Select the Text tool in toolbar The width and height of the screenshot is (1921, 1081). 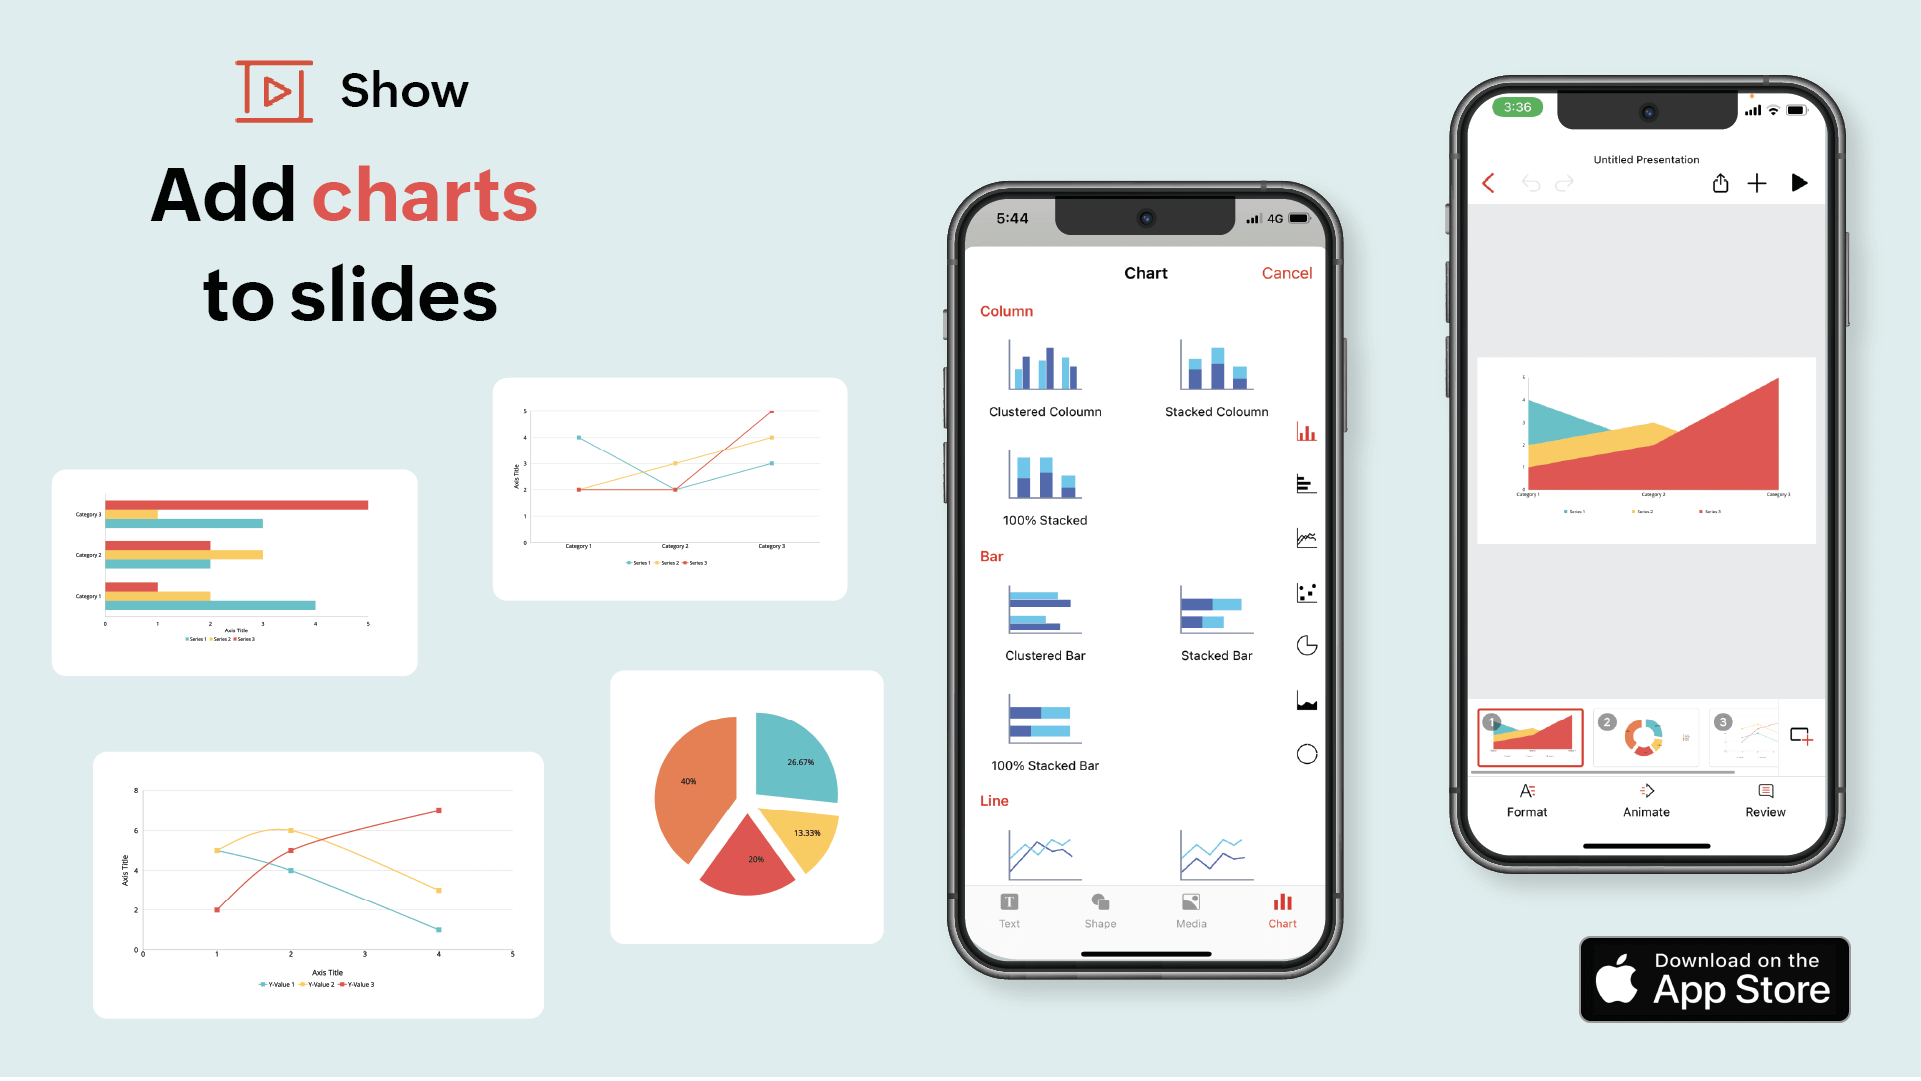pyautogui.click(x=1013, y=913)
